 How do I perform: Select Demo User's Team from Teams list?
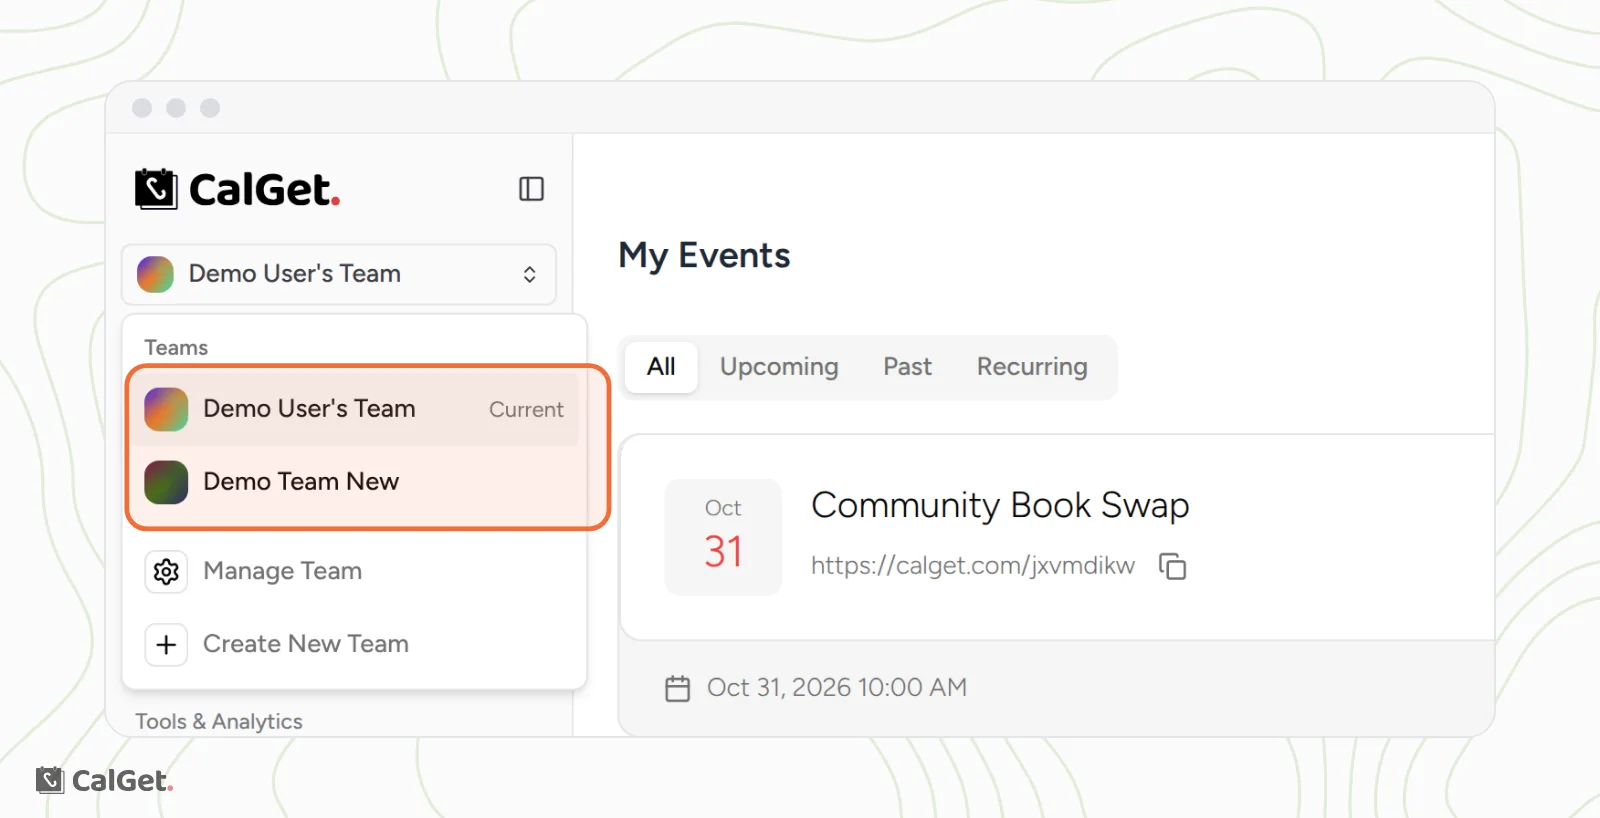click(x=355, y=409)
